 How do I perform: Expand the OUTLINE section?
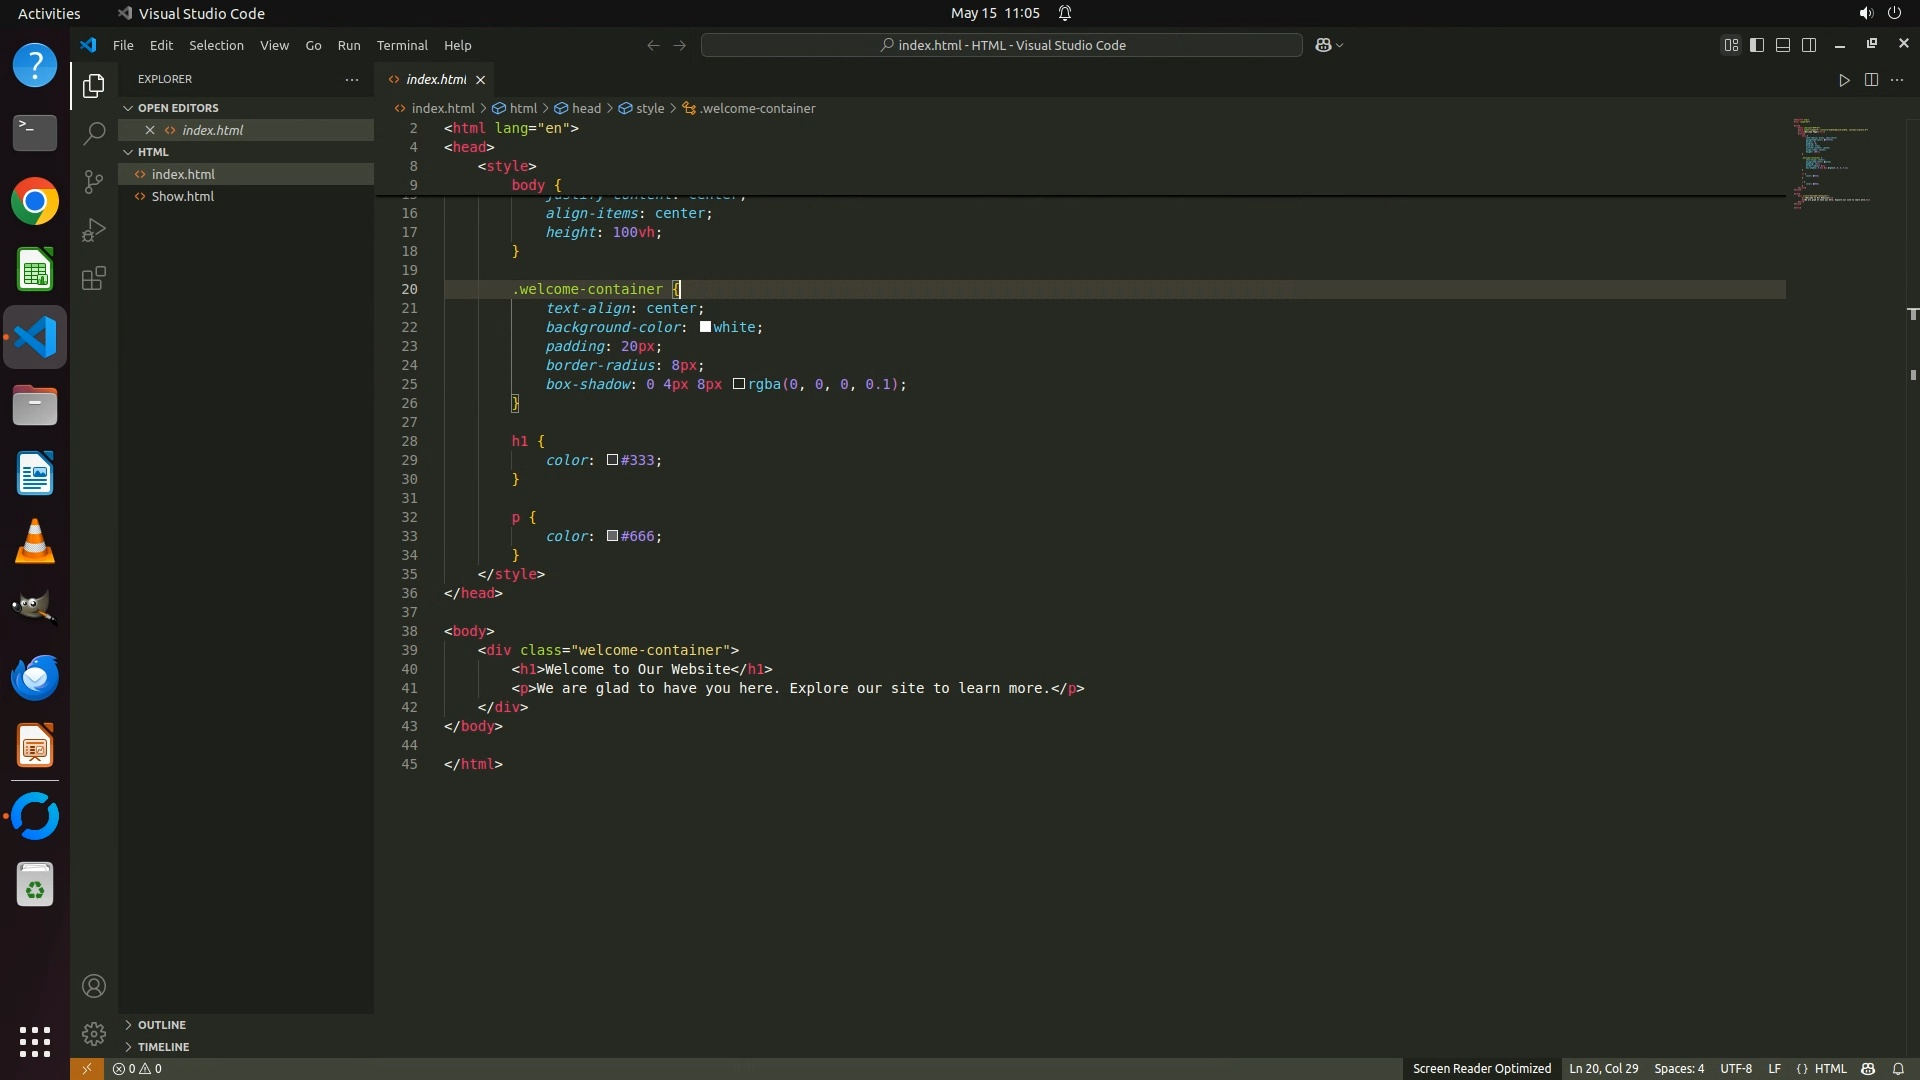[161, 1025]
